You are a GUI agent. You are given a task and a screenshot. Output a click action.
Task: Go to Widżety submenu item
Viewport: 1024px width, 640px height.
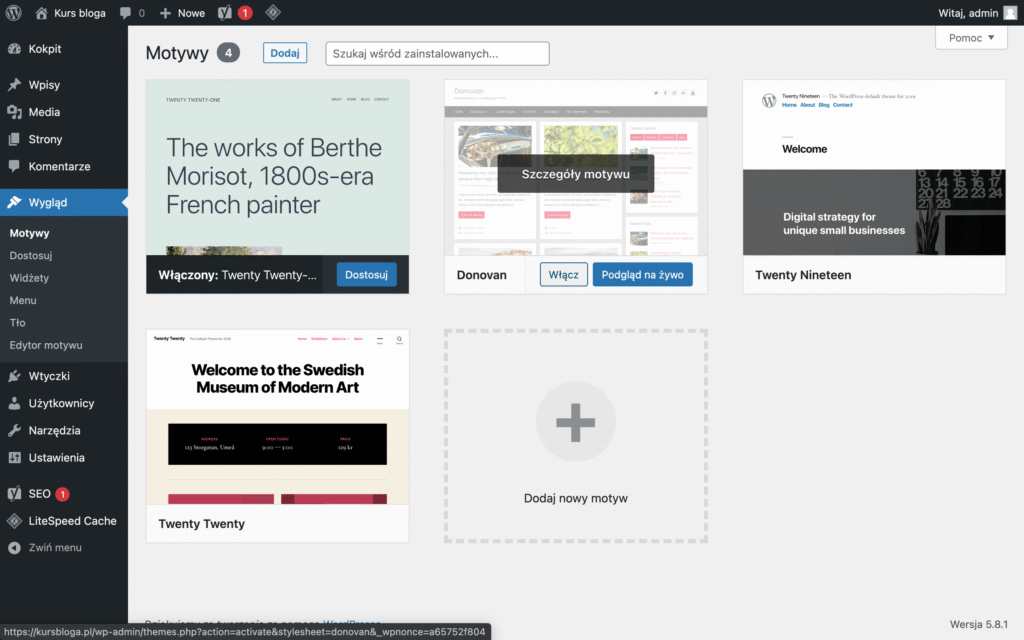[29, 278]
